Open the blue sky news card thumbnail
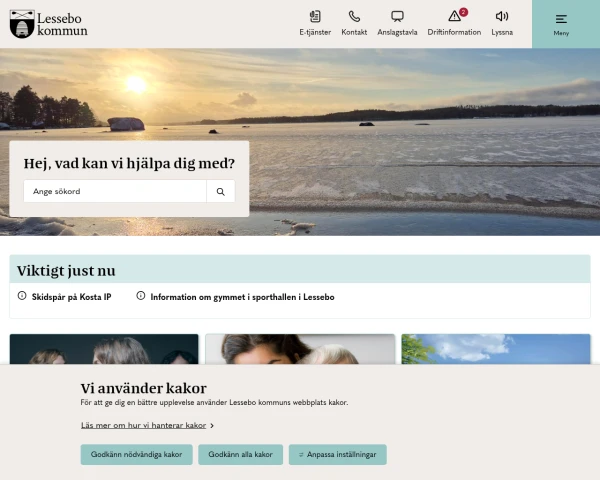Viewport: 600px width, 480px height. pyautogui.click(x=496, y=349)
